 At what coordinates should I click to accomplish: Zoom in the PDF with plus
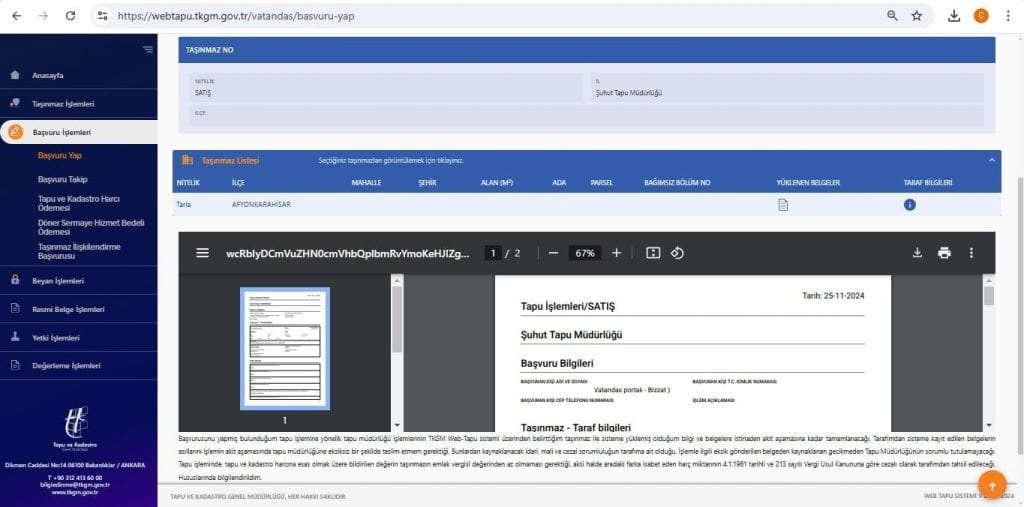click(x=616, y=253)
